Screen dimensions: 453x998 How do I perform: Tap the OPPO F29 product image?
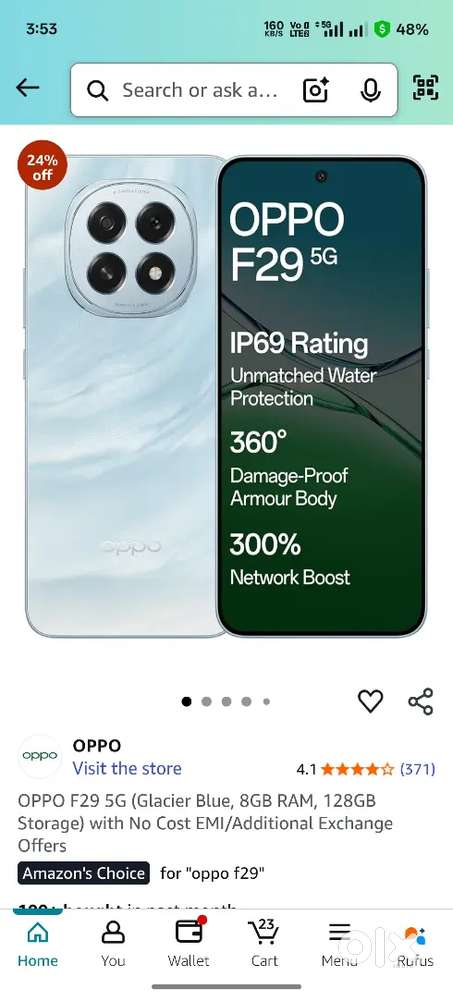click(226, 396)
